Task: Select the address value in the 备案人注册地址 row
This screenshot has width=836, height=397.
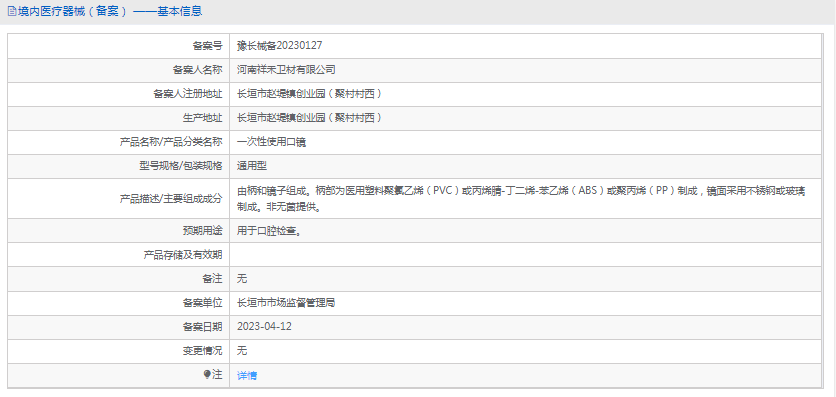Action: click(x=309, y=94)
